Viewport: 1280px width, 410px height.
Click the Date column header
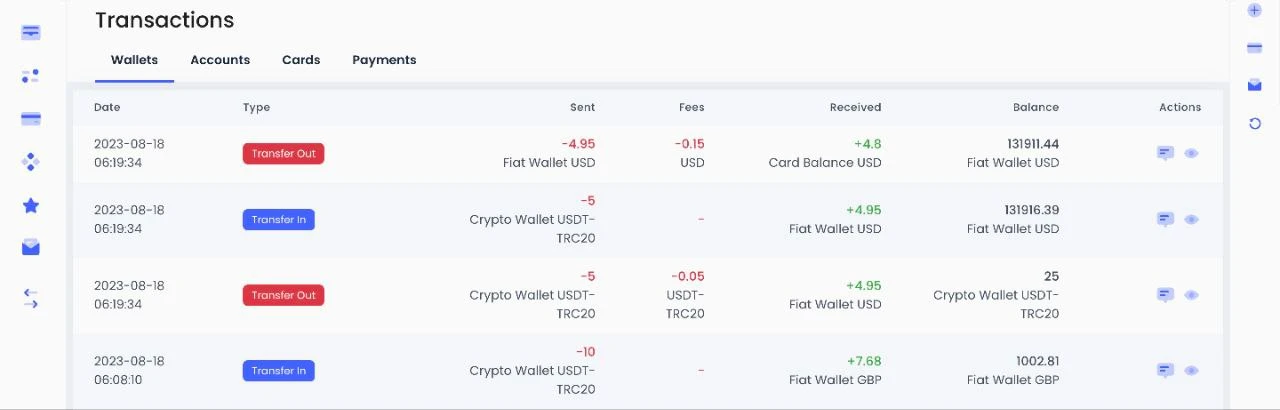106,107
